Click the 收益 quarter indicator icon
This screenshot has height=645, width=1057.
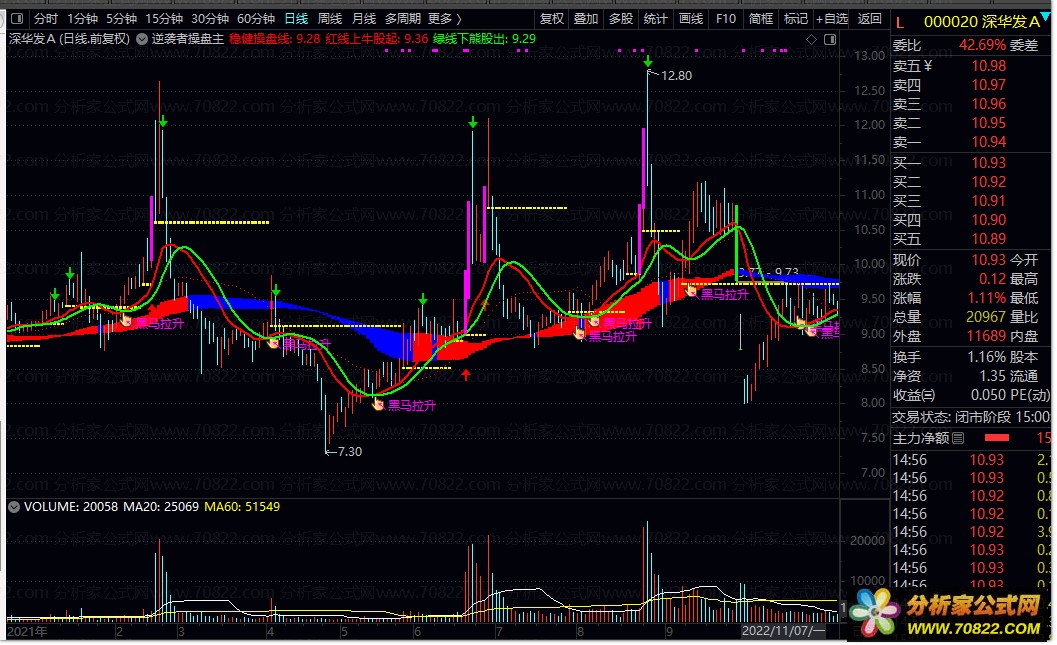[x=928, y=396]
